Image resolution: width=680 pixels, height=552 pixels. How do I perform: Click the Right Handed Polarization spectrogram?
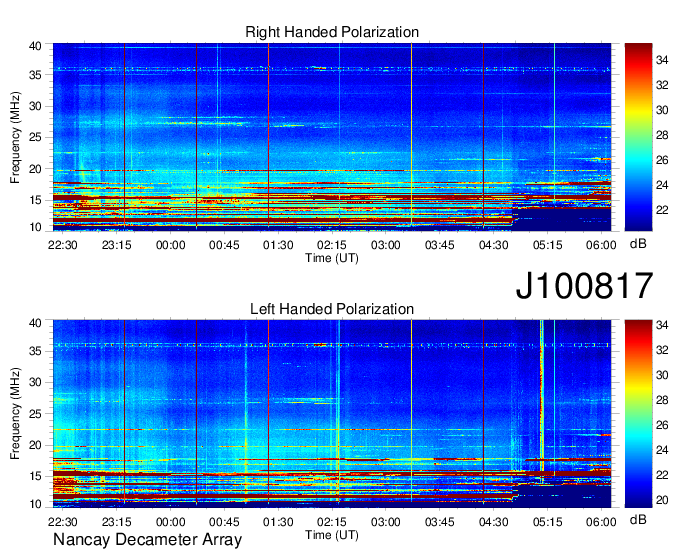coord(332,137)
